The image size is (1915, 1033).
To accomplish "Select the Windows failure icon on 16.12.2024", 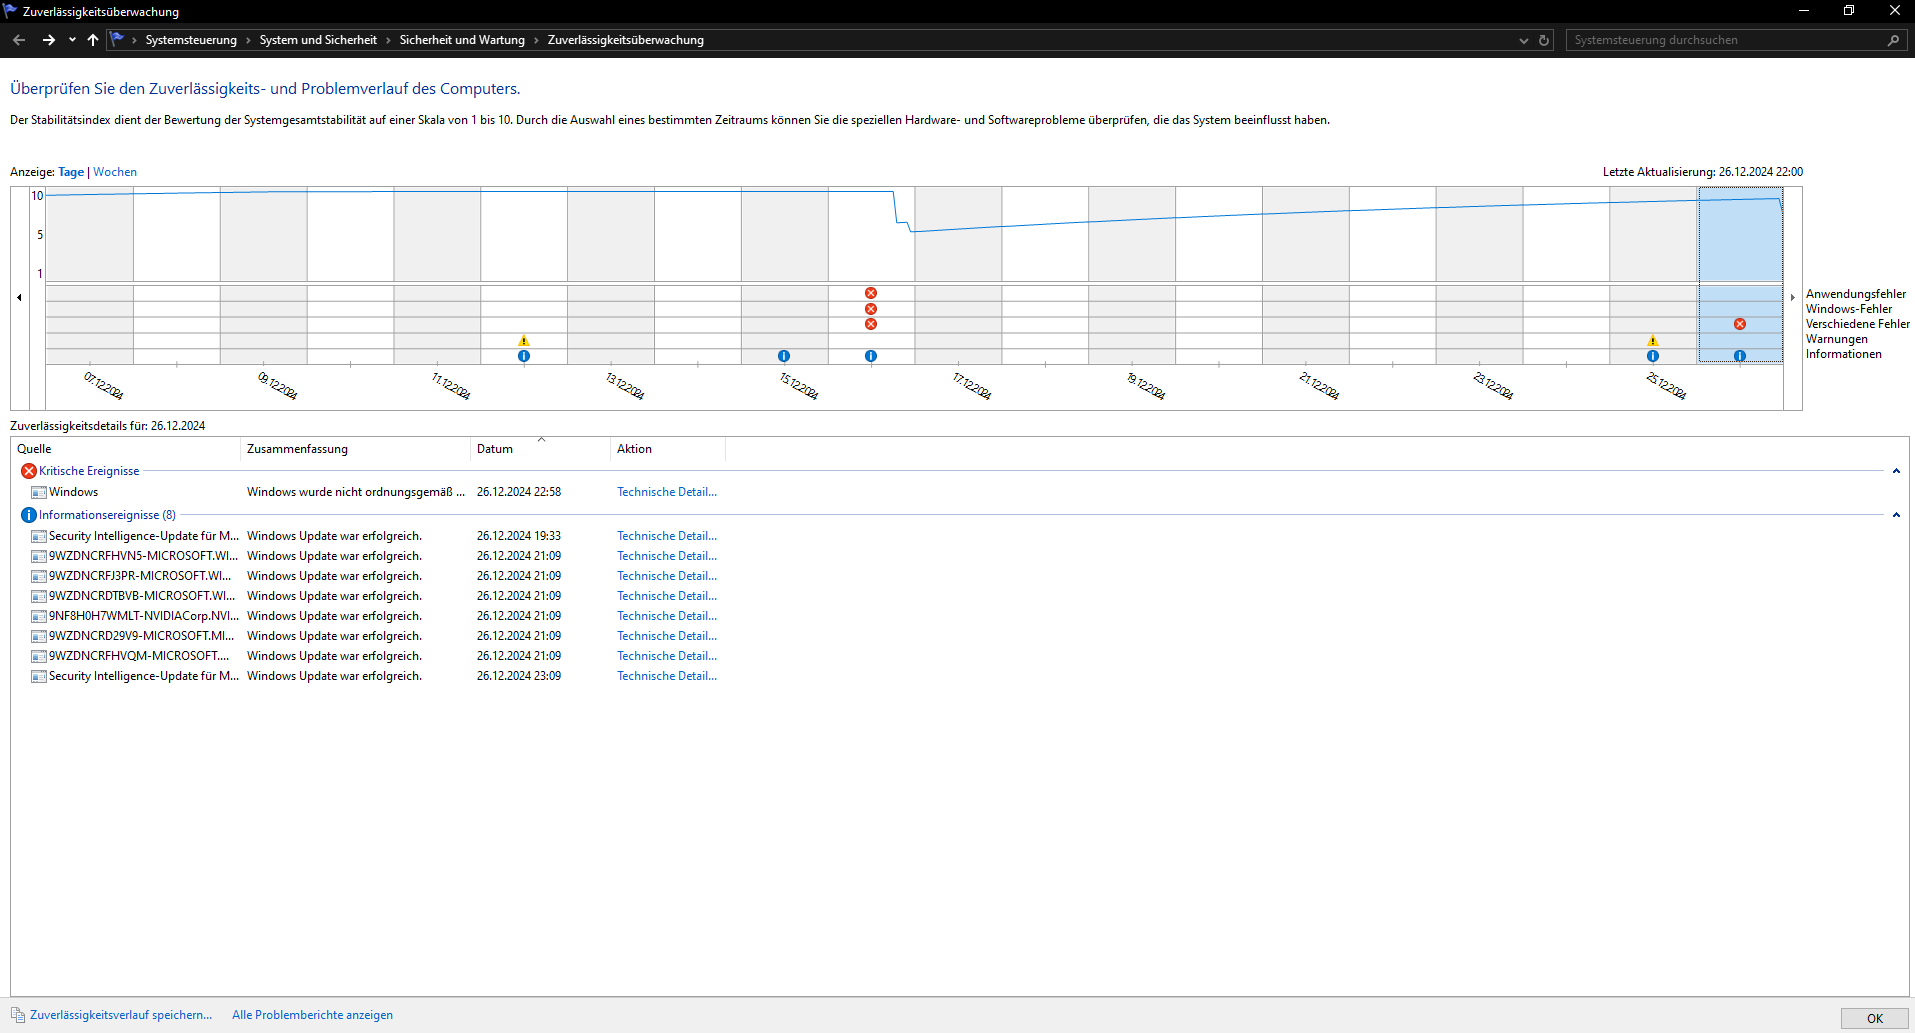I will click(x=871, y=309).
